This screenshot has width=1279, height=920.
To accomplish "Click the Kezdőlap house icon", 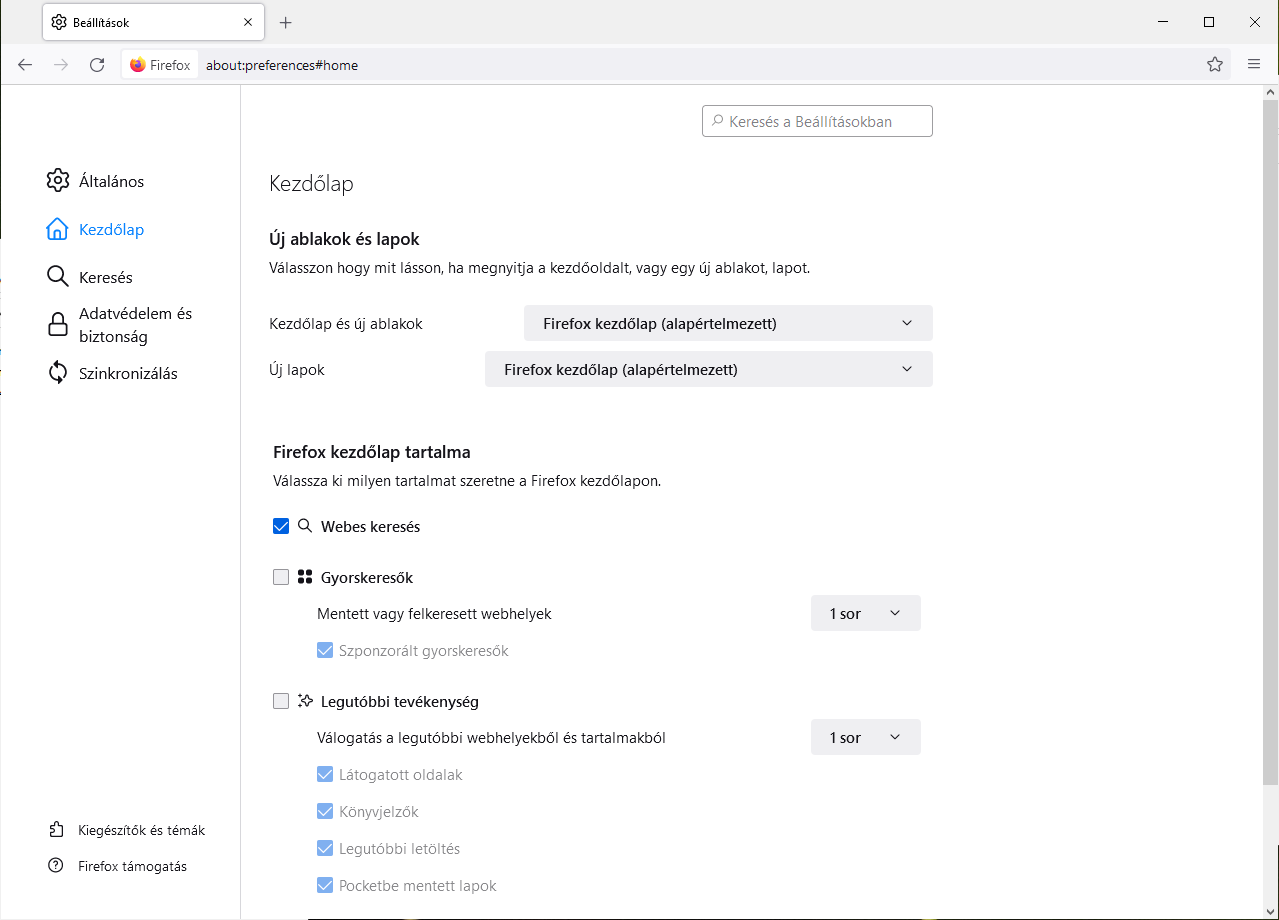I will click(58, 229).
